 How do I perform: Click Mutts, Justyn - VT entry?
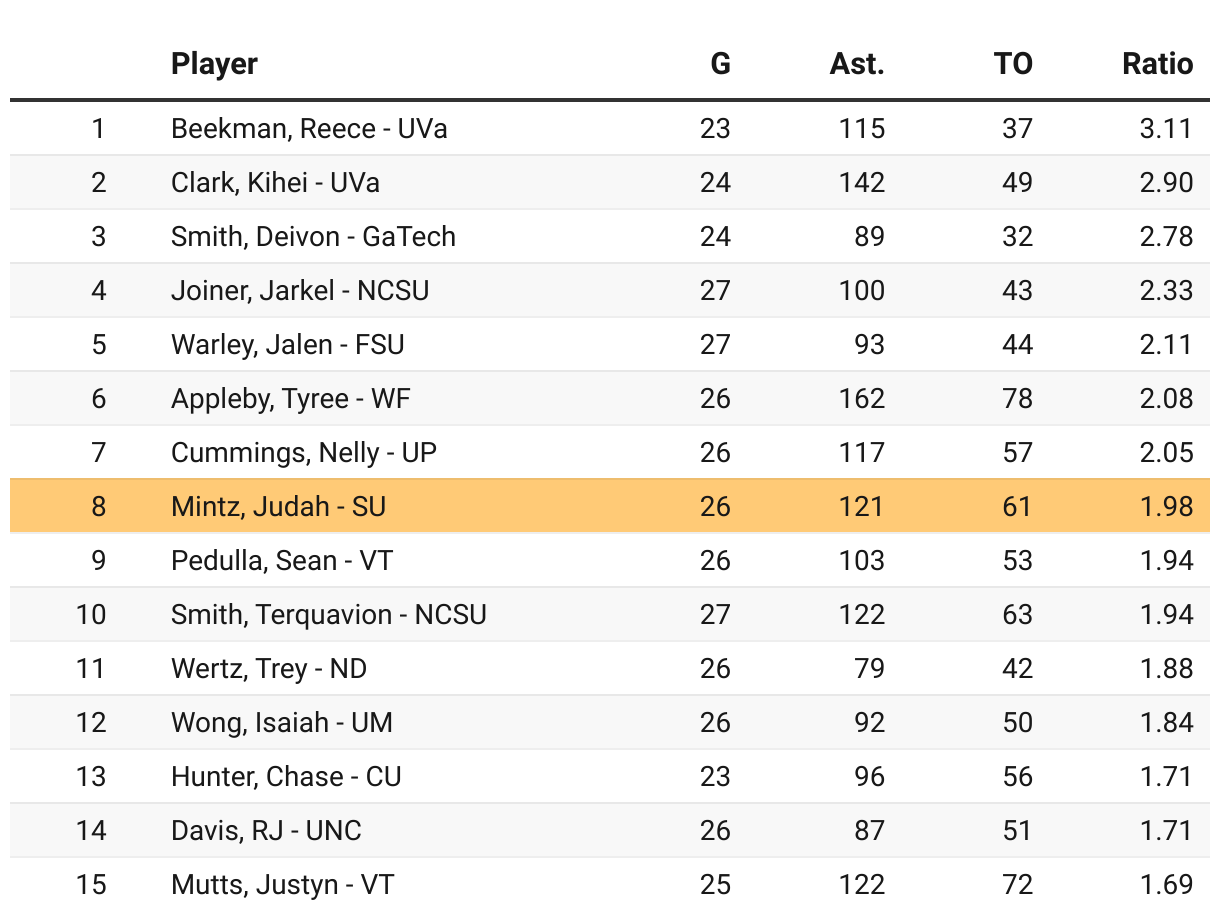282,885
